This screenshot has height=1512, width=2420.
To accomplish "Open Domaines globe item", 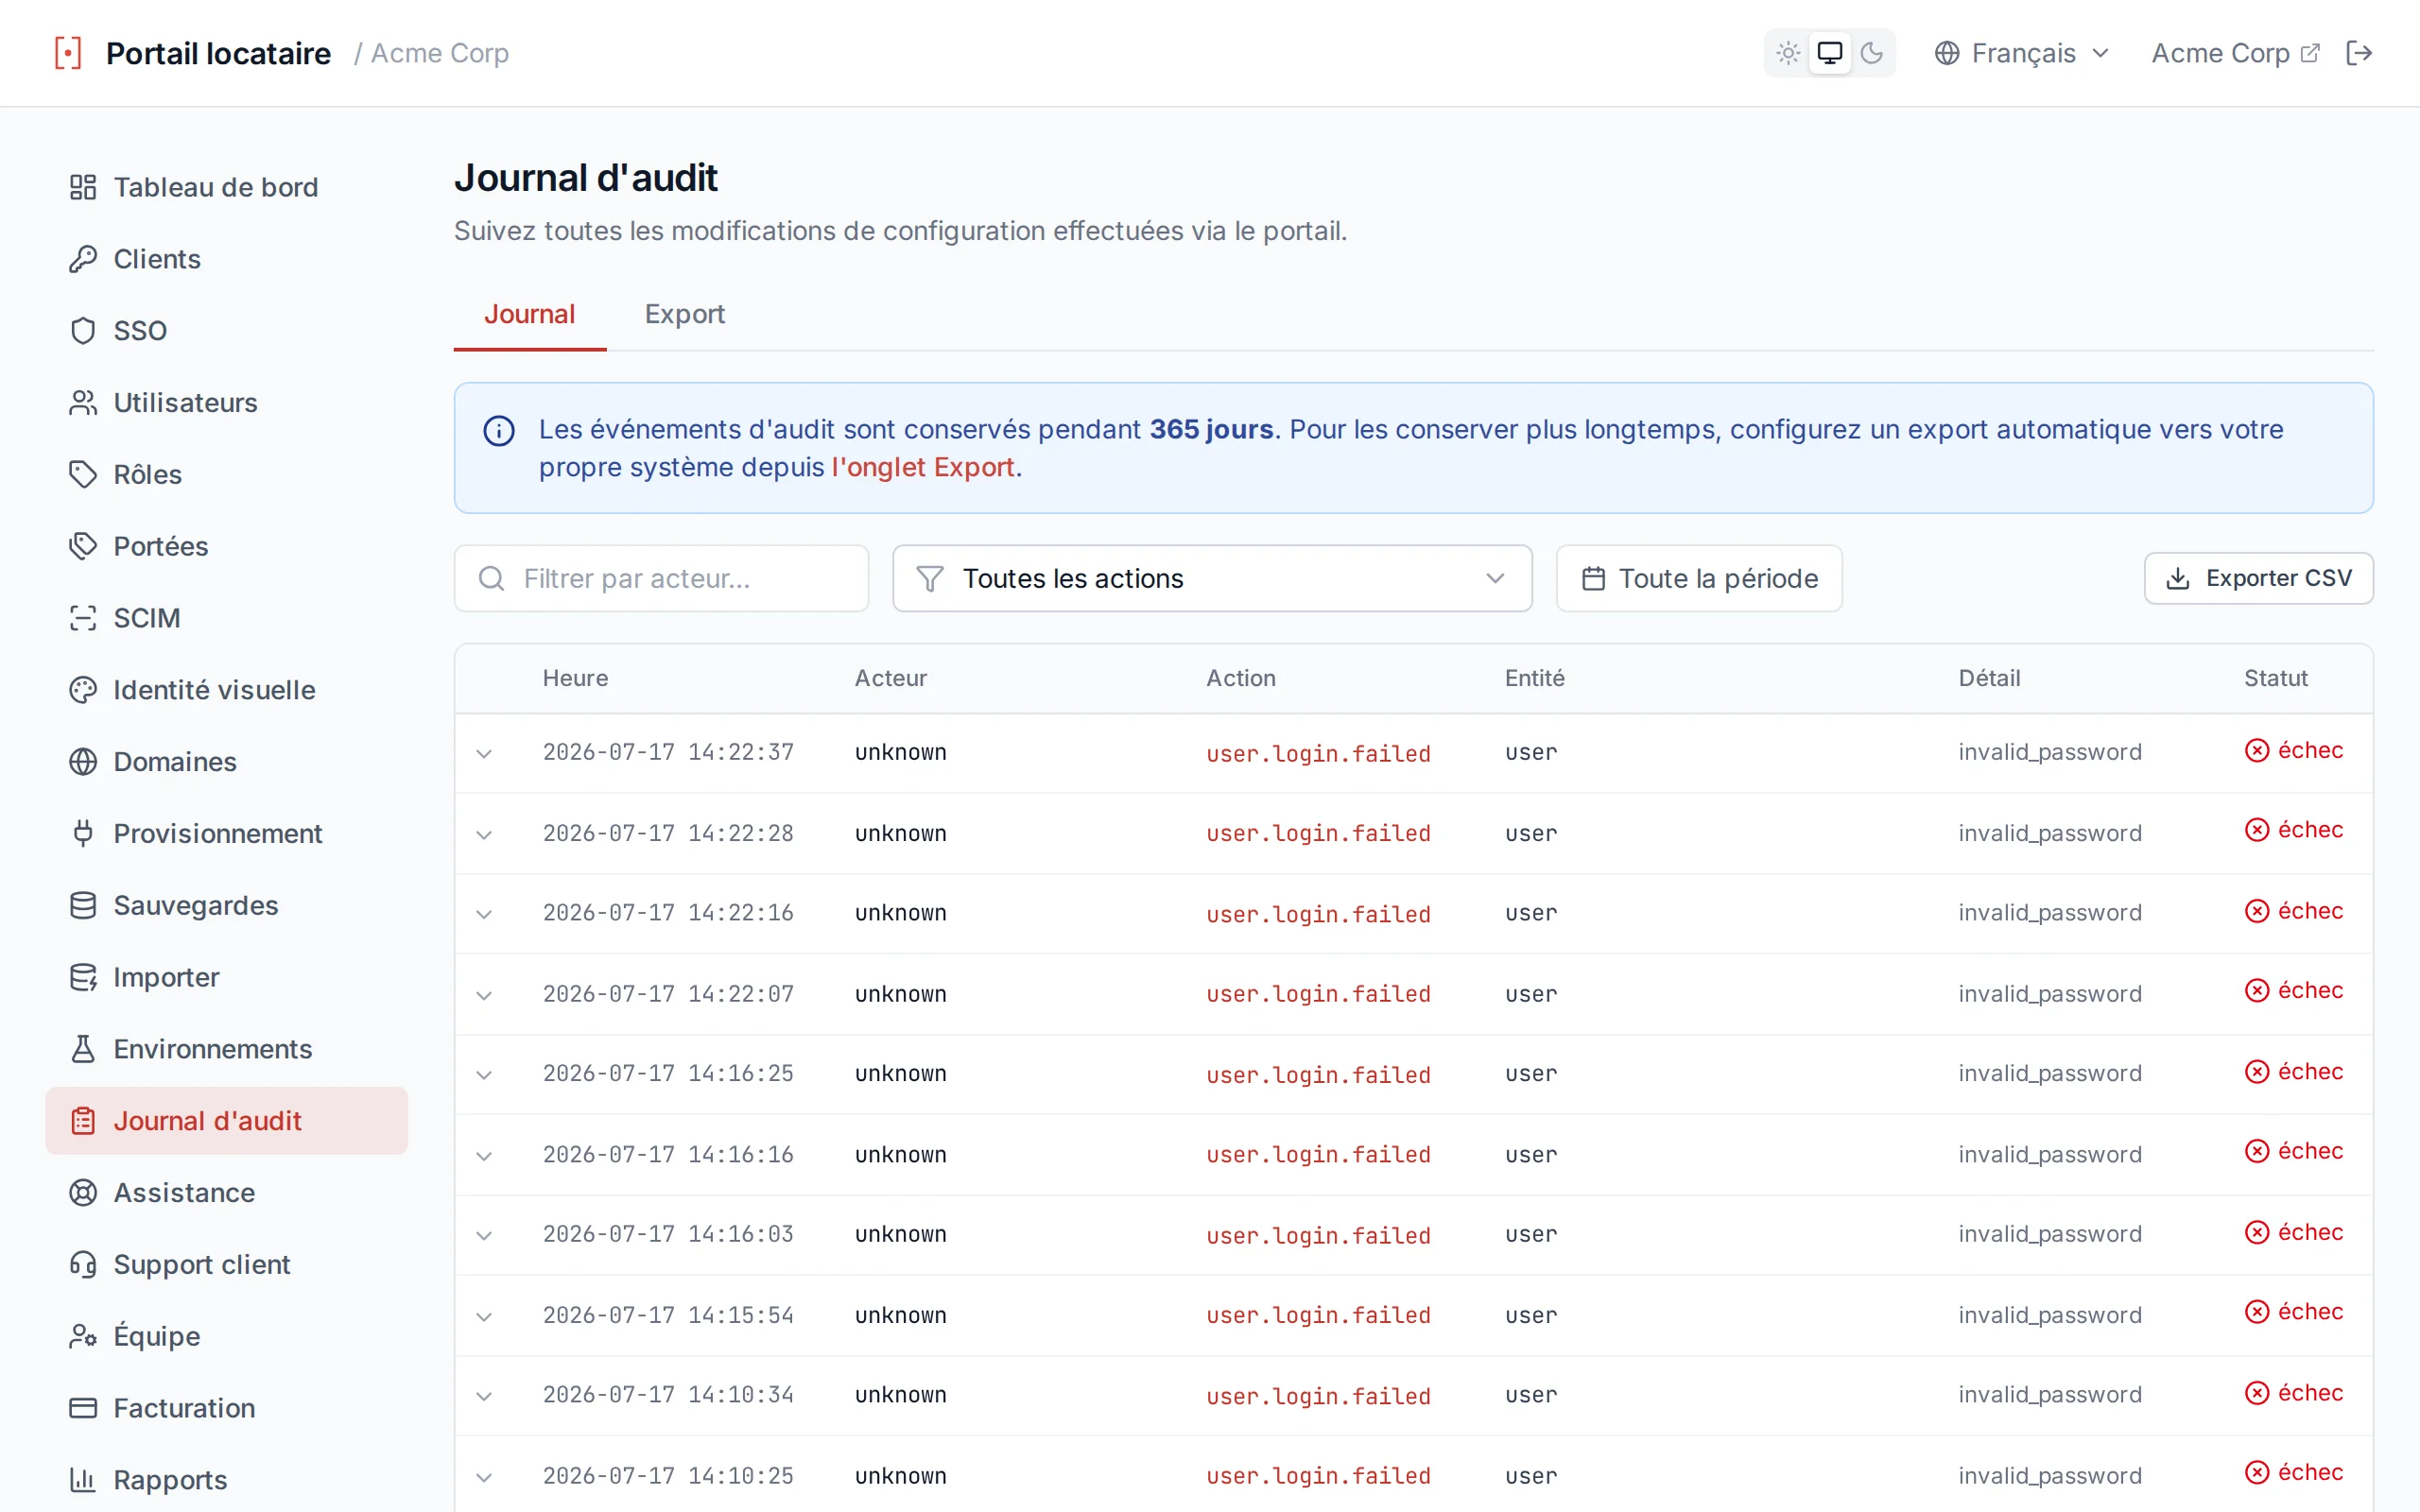I will point(227,762).
